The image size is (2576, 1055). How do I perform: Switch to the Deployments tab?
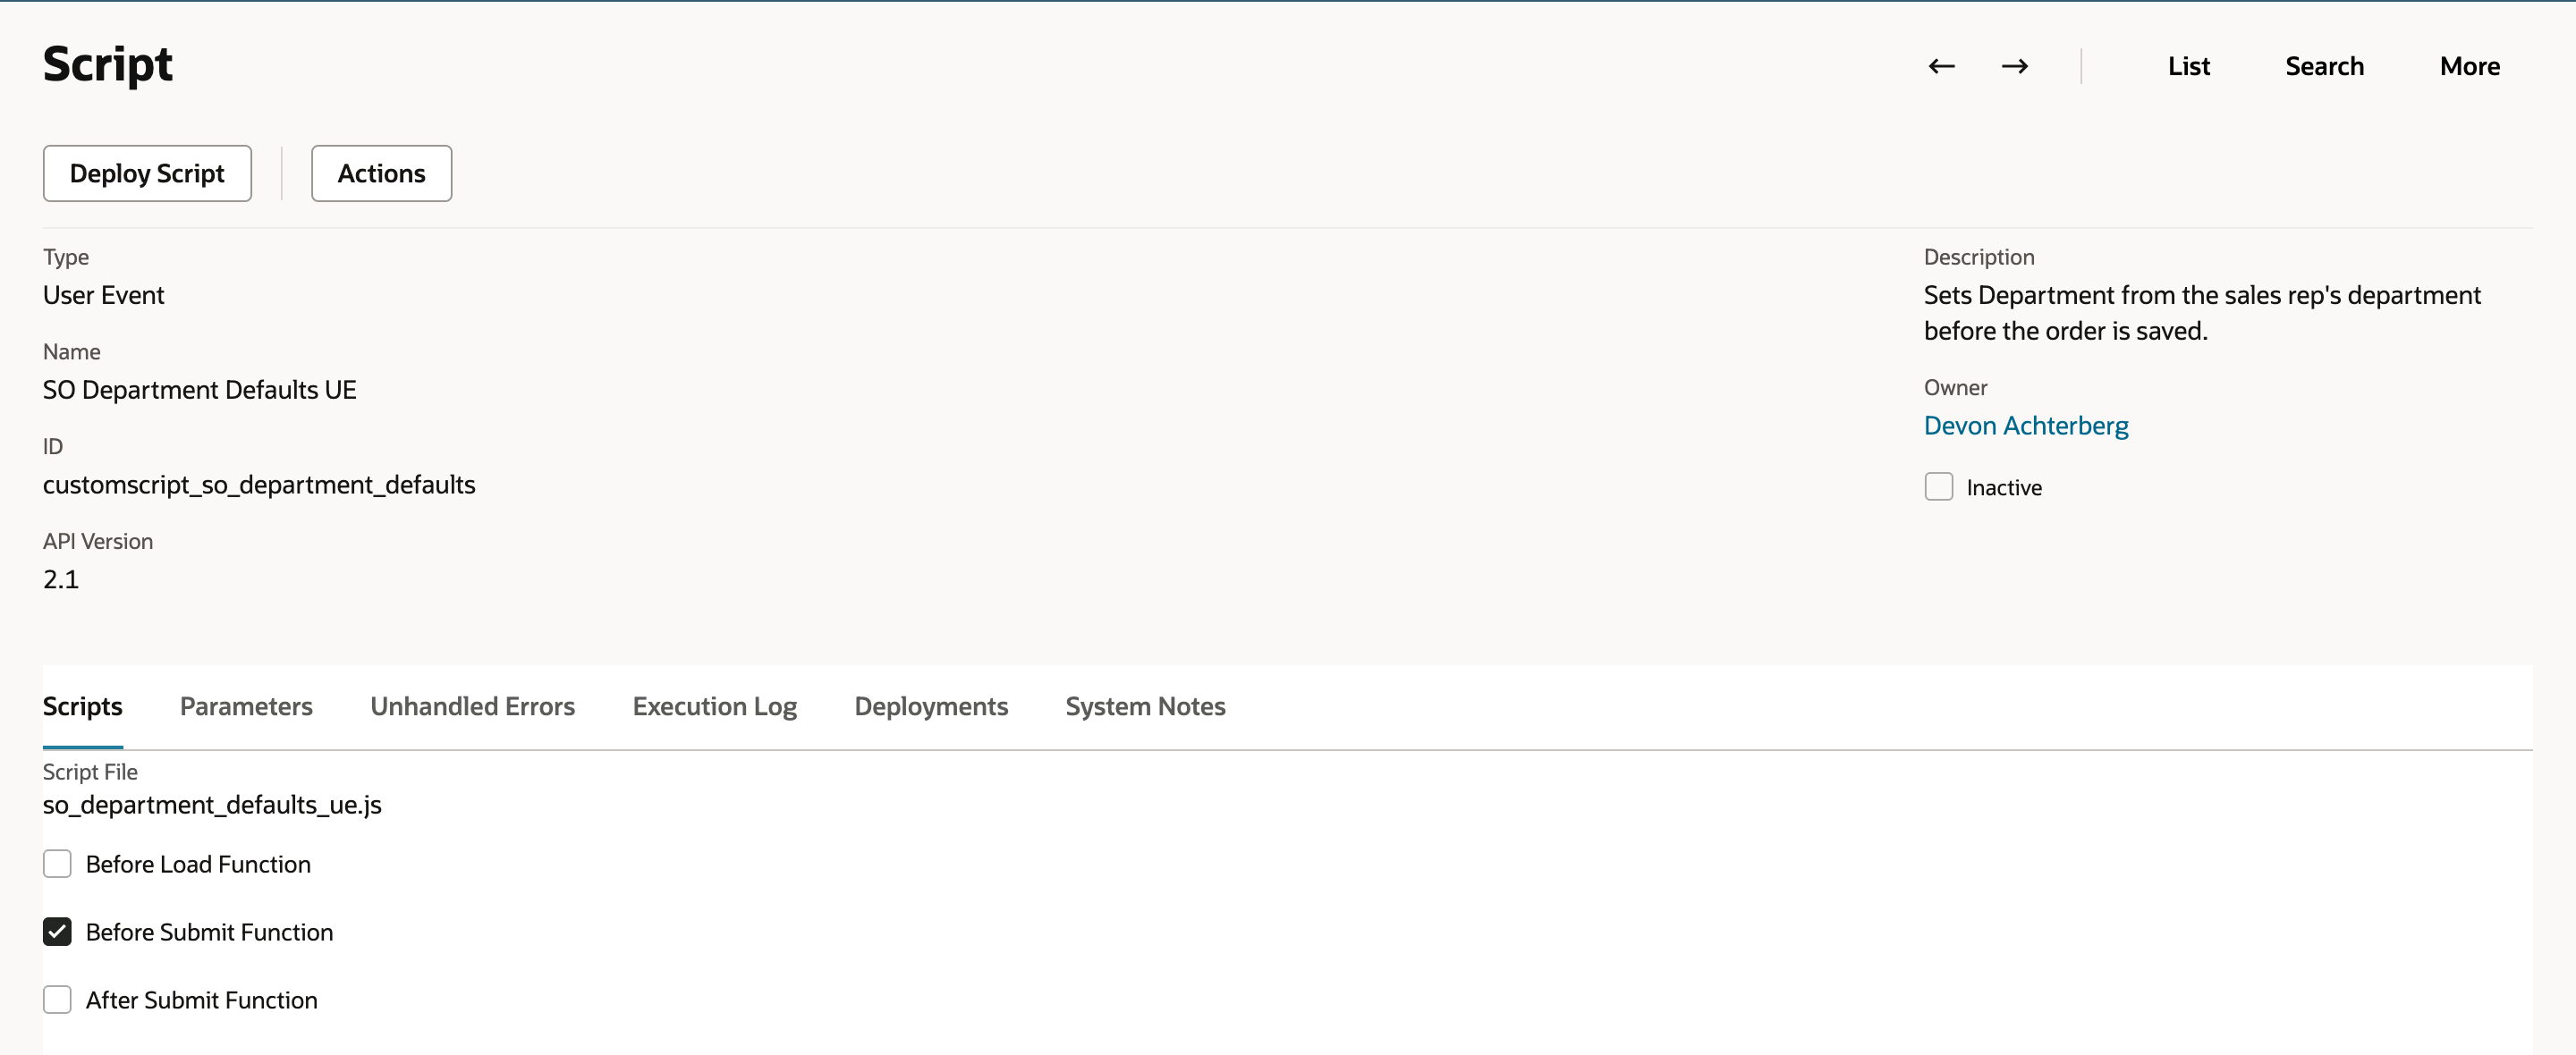pos(930,706)
